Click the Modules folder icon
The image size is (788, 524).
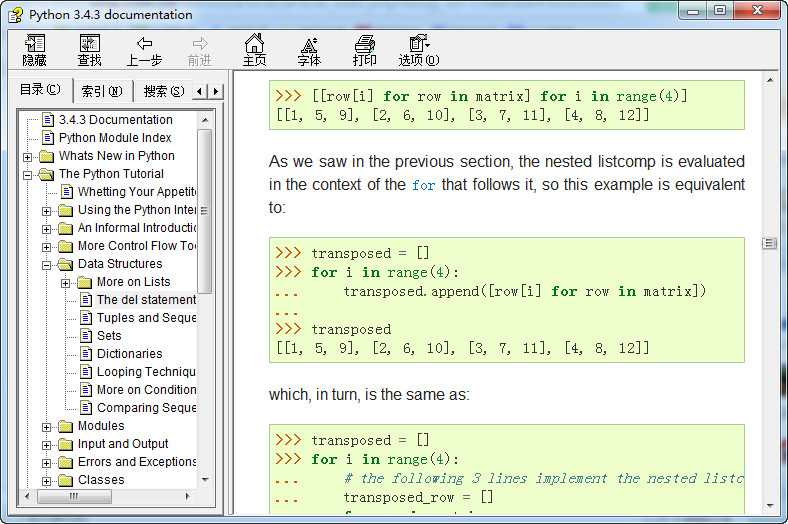tap(65, 427)
